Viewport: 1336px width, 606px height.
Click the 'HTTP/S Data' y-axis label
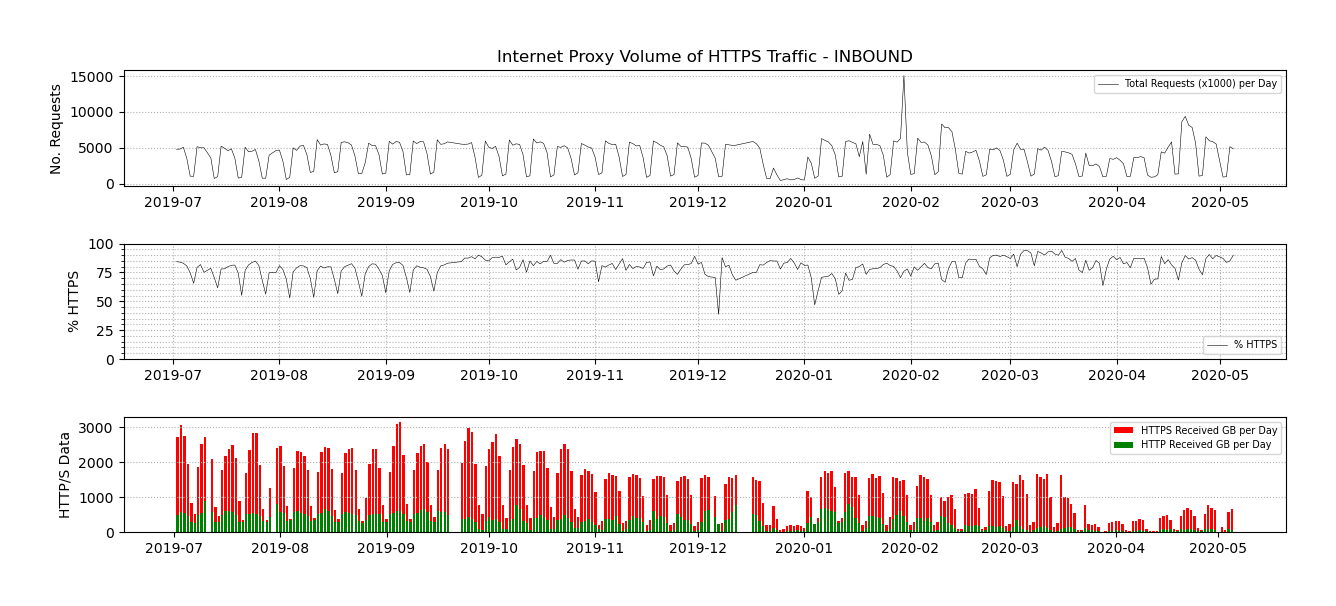pyautogui.click(x=65, y=475)
